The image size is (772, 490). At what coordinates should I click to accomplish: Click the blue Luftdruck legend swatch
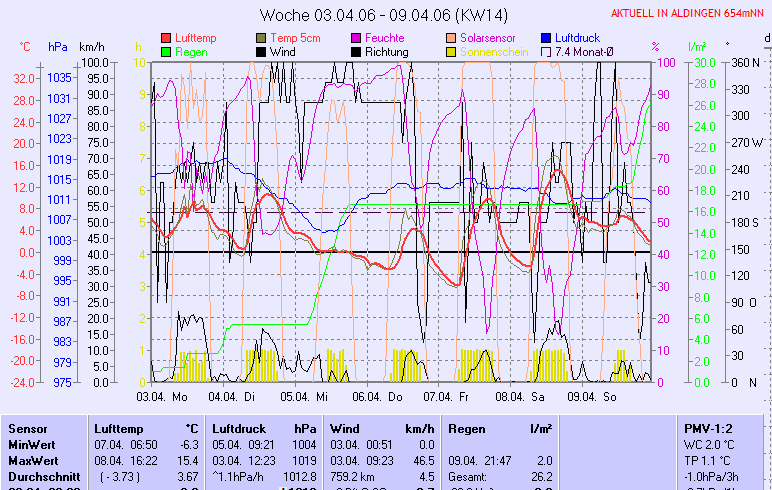tap(547, 38)
